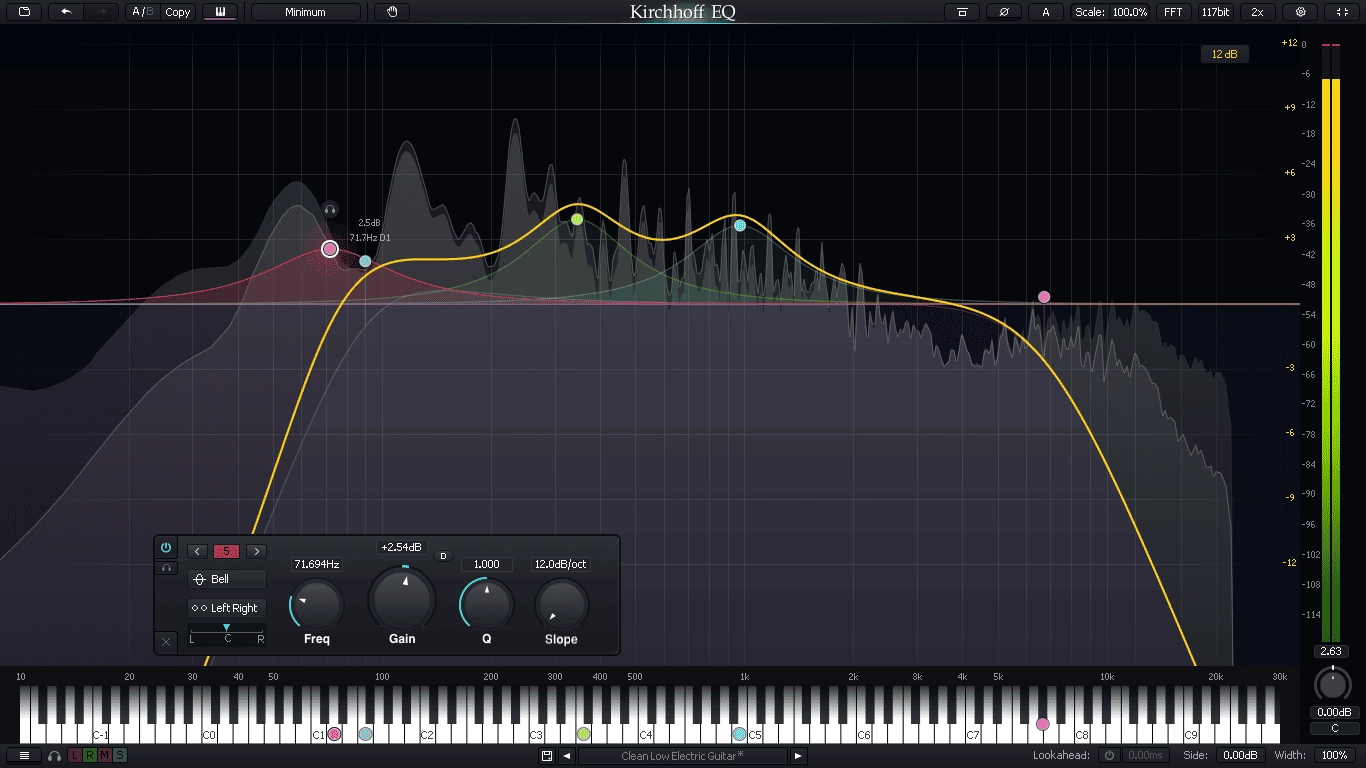Edit the 12.0dB/oct slope field
The image size is (1366, 768).
[x=561, y=564]
